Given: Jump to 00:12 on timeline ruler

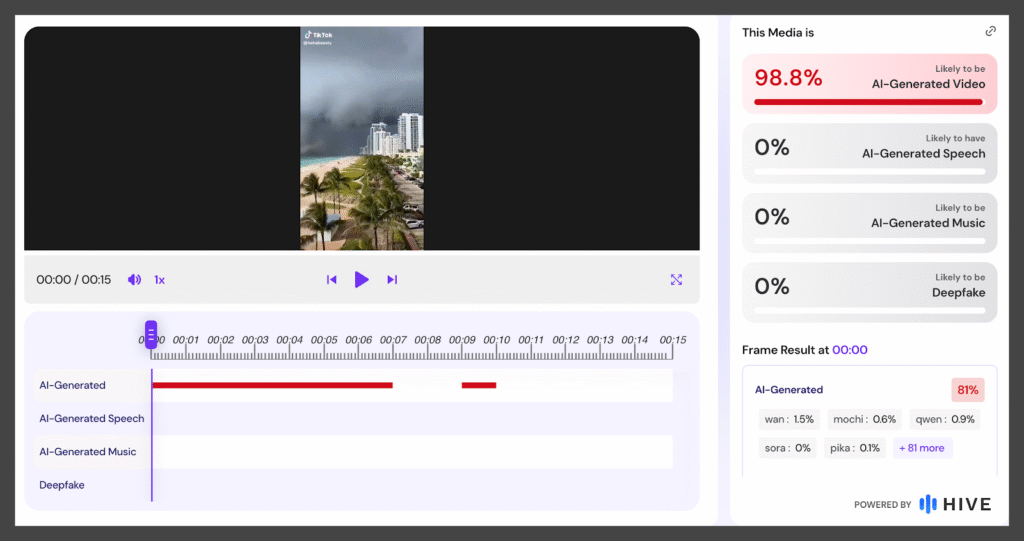Looking at the screenshot, I should (x=566, y=340).
